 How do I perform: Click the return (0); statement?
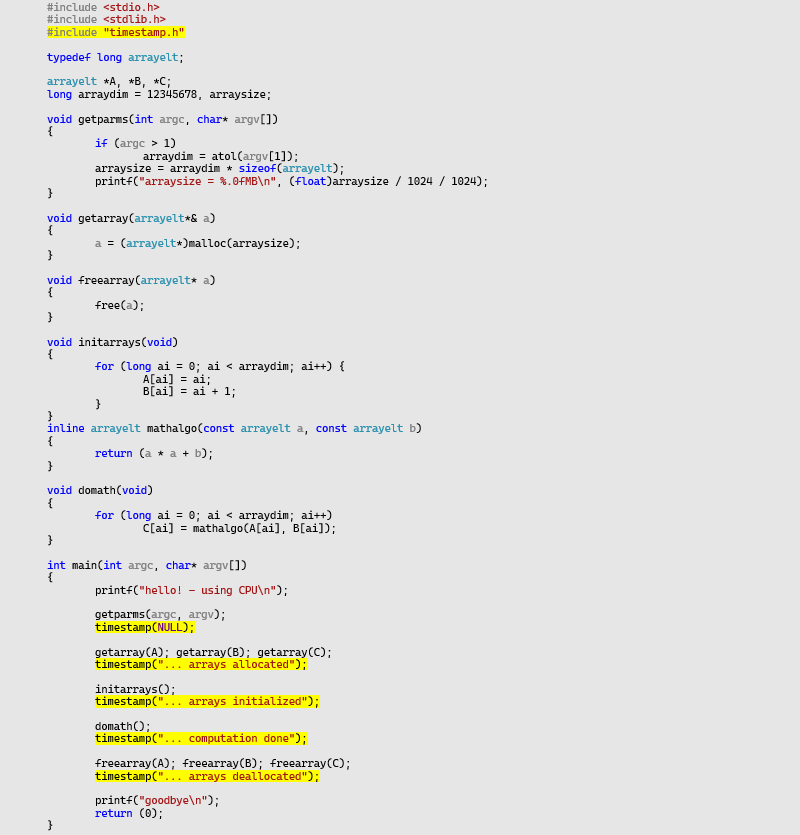point(129,814)
